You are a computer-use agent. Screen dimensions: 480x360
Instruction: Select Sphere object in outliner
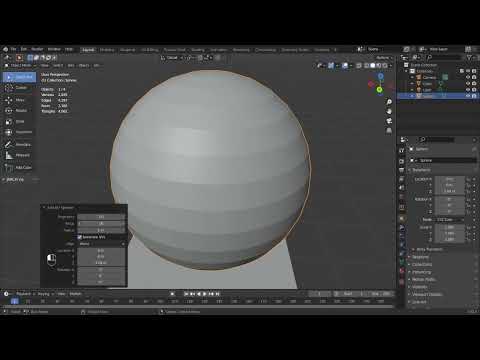[428, 96]
